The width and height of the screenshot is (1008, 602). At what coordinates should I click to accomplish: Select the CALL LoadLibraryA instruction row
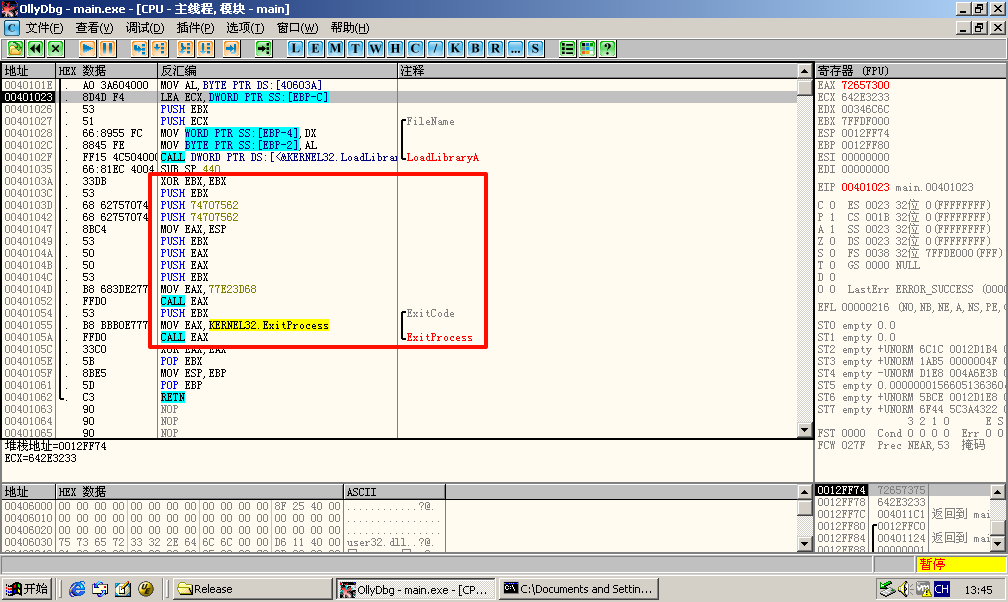[399, 157]
